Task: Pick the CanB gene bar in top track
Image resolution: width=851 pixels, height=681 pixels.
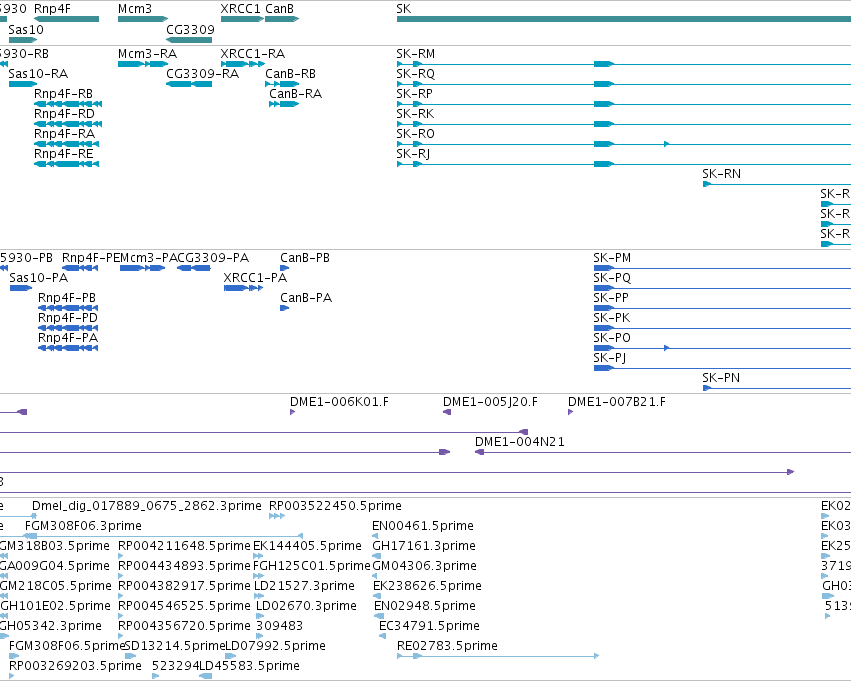Action: (x=282, y=19)
